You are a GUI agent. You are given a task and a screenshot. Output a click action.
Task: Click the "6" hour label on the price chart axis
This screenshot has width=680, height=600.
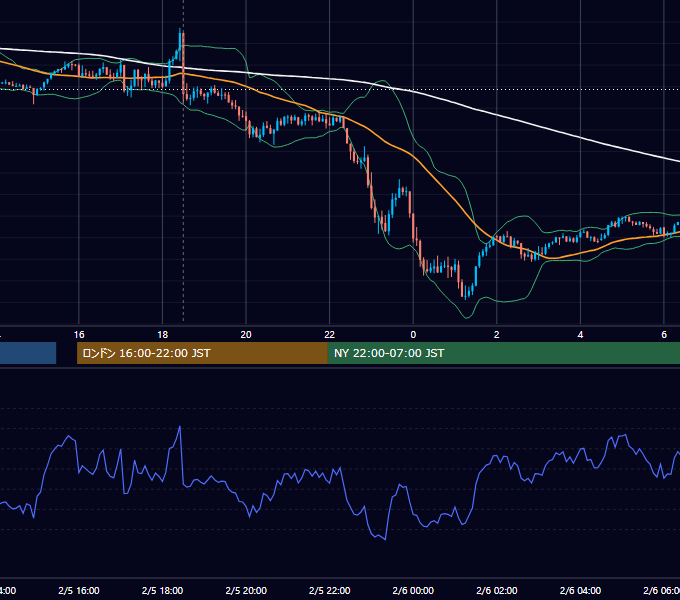tap(664, 335)
